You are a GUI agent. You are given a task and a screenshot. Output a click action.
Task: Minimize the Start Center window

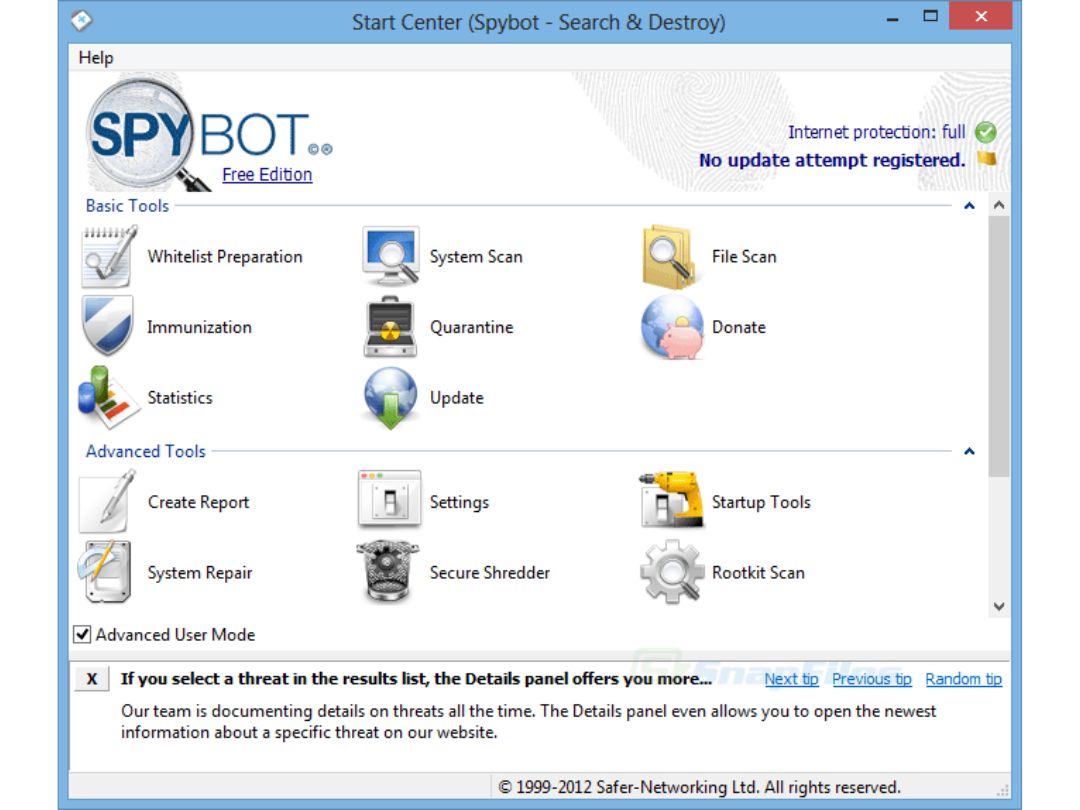pos(893,18)
